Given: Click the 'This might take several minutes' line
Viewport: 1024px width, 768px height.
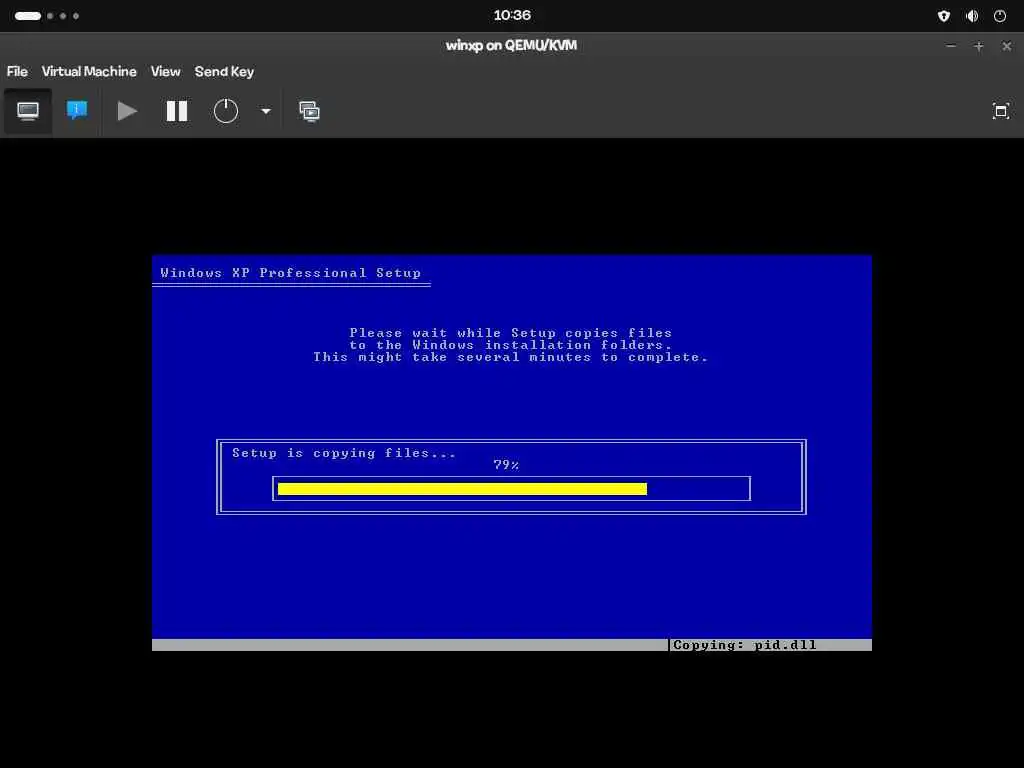Looking at the screenshot, I should click(x=511, y=357).
